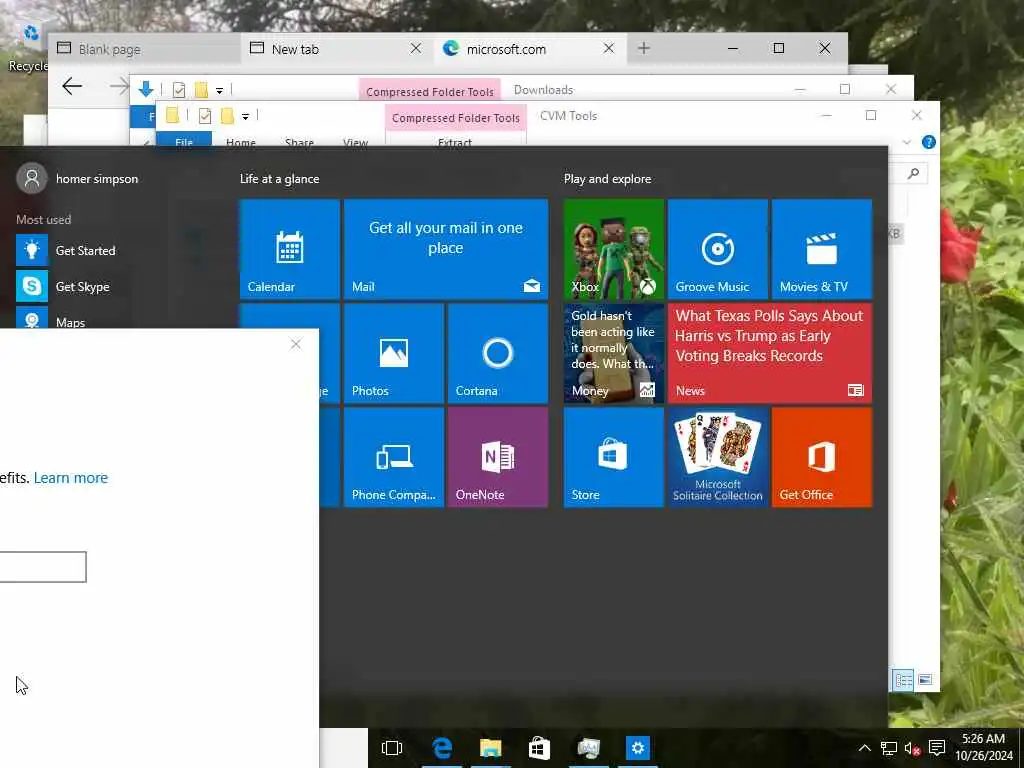The height and width of the screenshot is (768, 1024).
Task: Click the search icon in CVM Tools
Action: 914,173
